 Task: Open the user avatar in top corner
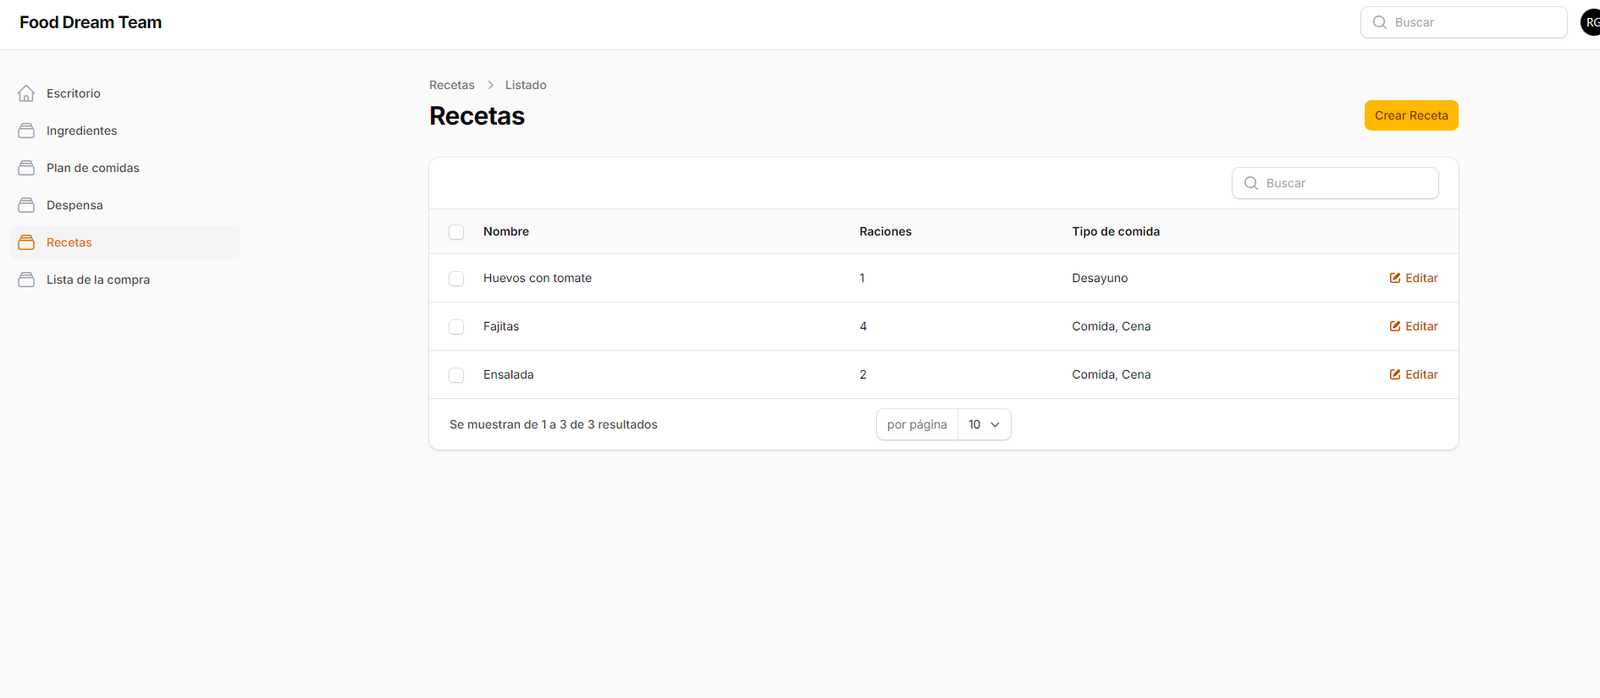click(x=1590, y=22)
